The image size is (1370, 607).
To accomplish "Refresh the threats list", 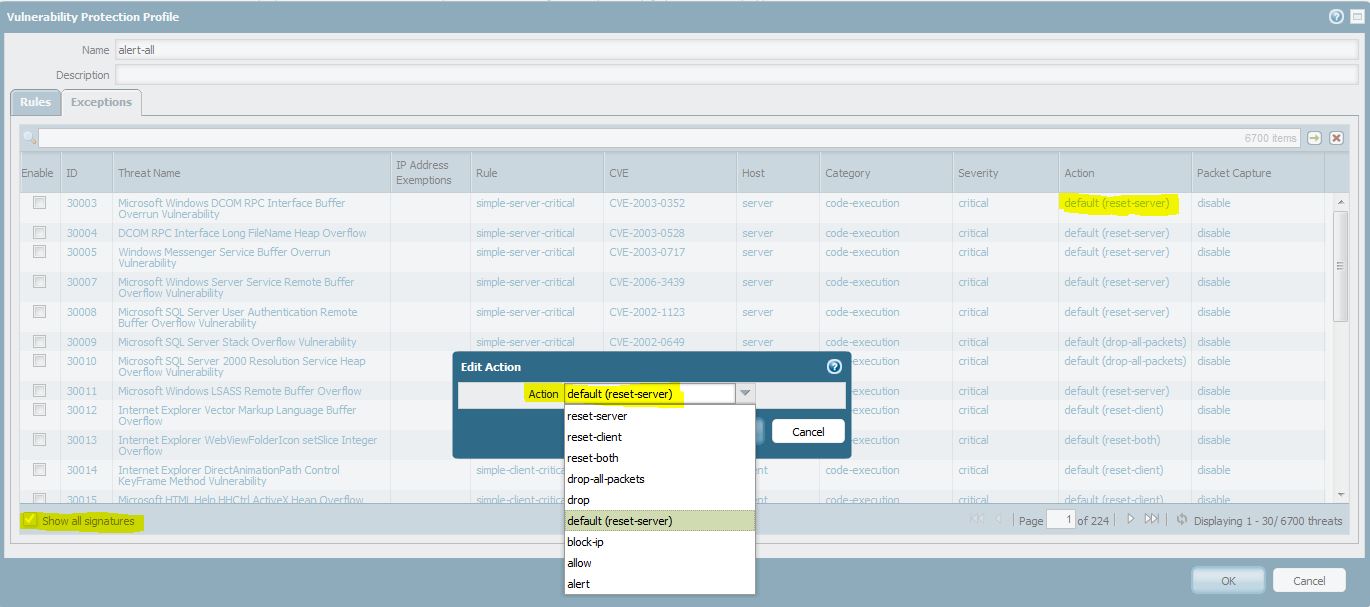I will 1182,520.
